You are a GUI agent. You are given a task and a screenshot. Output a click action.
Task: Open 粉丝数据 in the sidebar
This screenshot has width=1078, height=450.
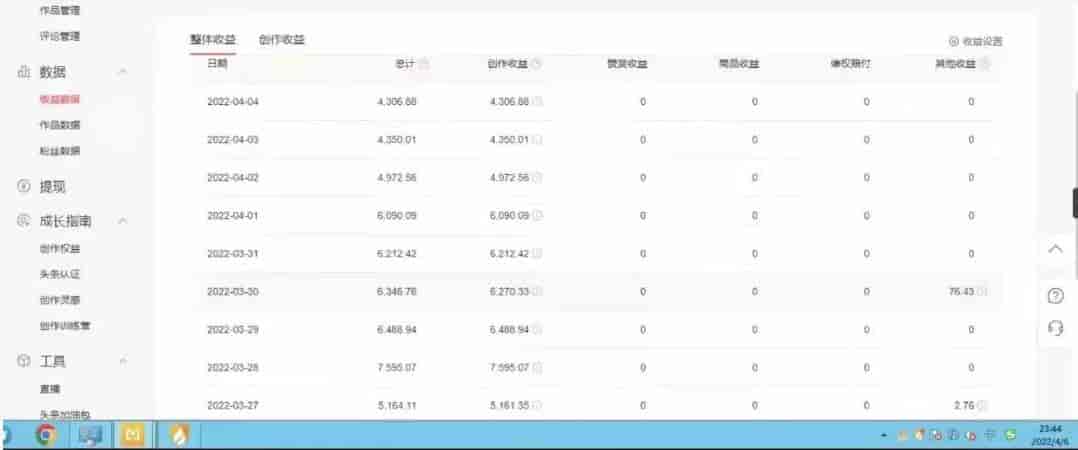[60, 150]
